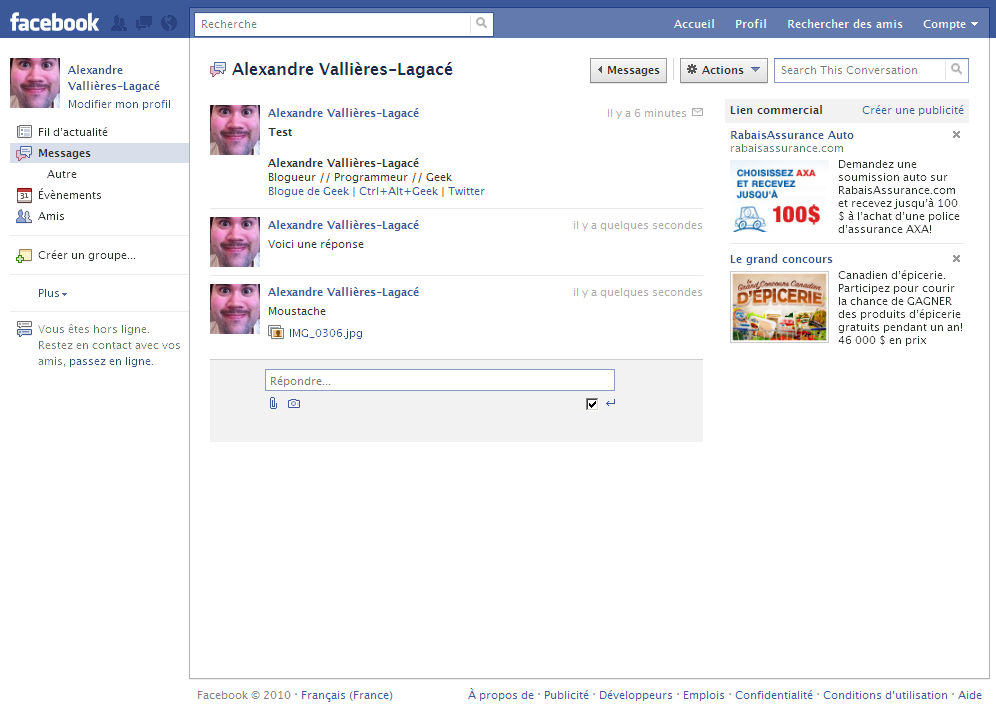Click 'passez en ligne' link
The image size is (996, 706).
pyautogui.click(x=111, y=361)
